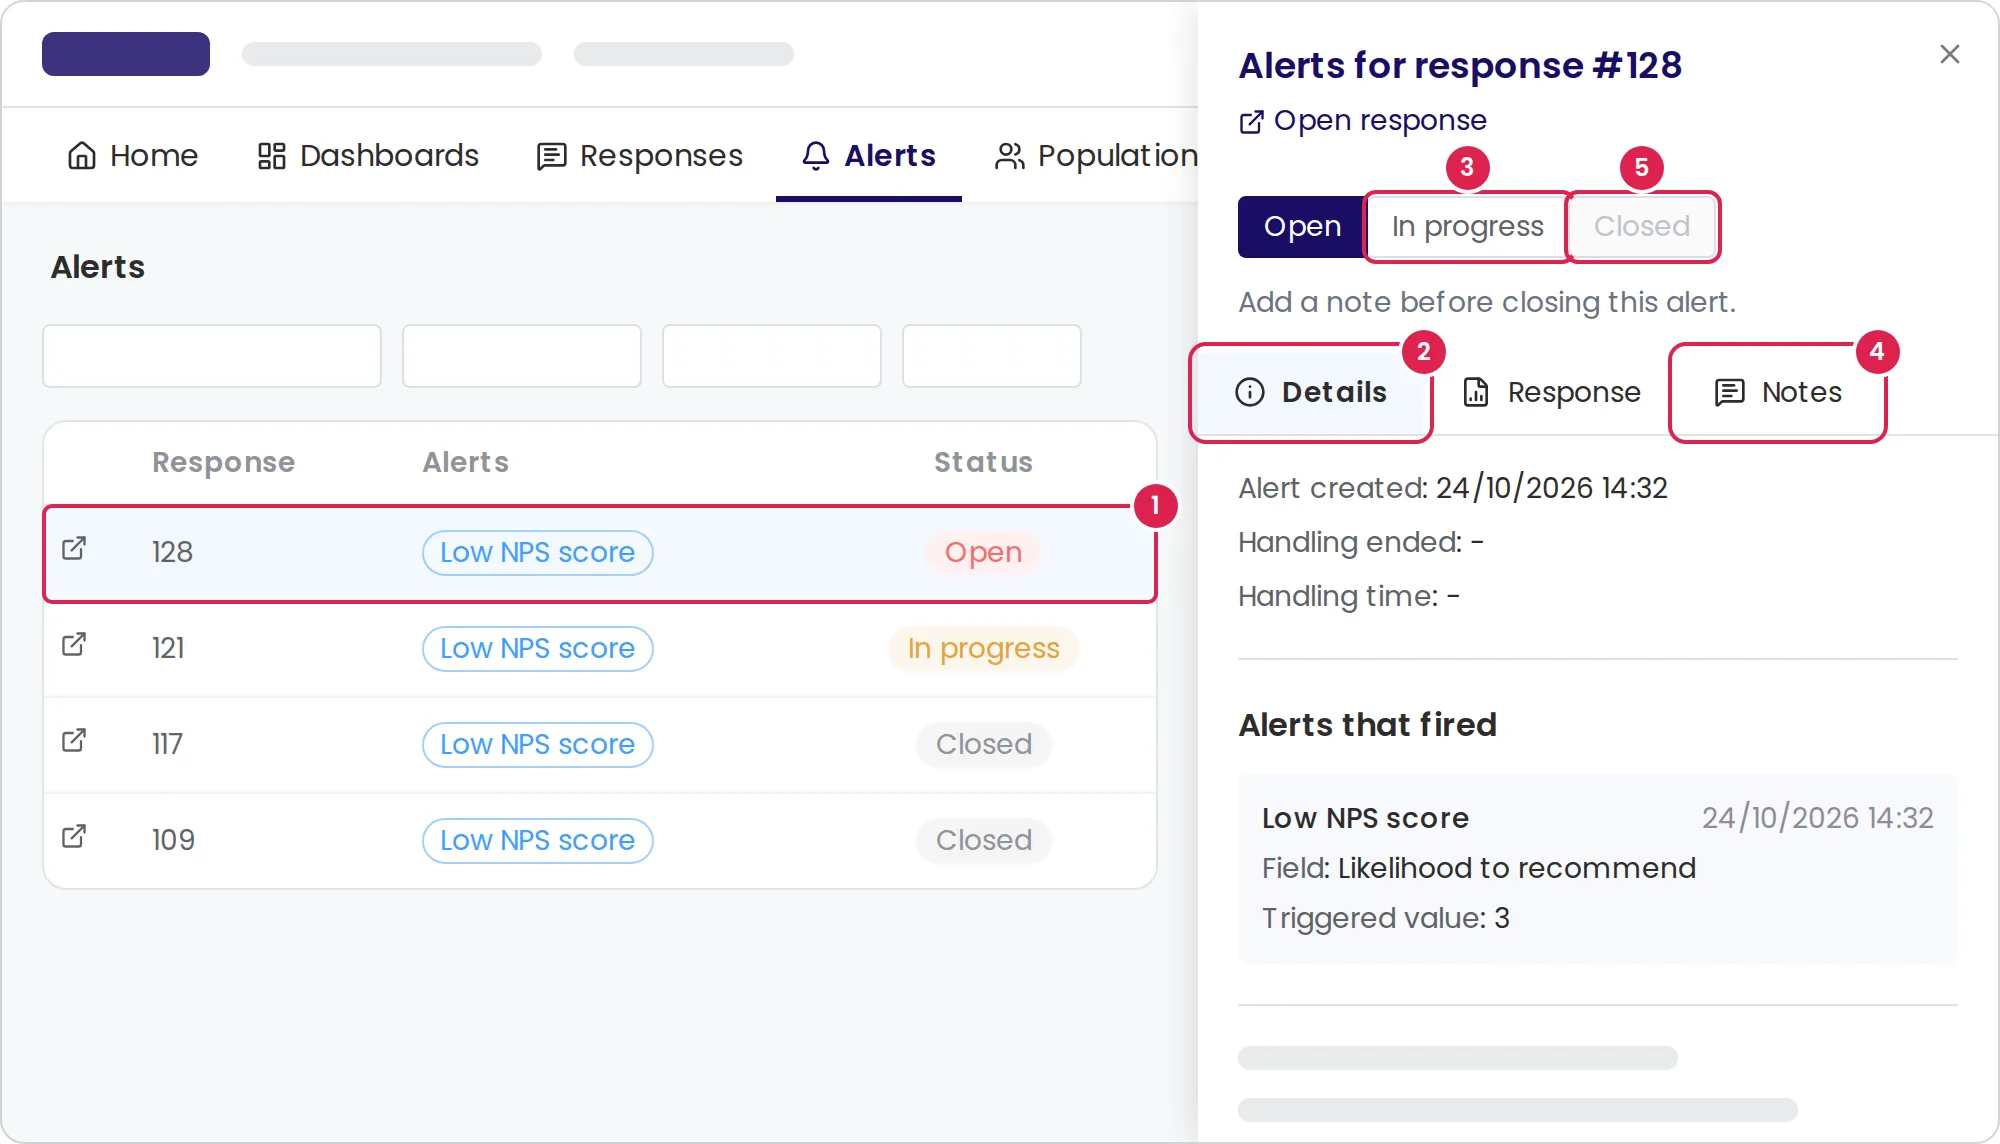Open response 121 external link icon
Screen dimensions: 2000x1144
coord(74,644)
